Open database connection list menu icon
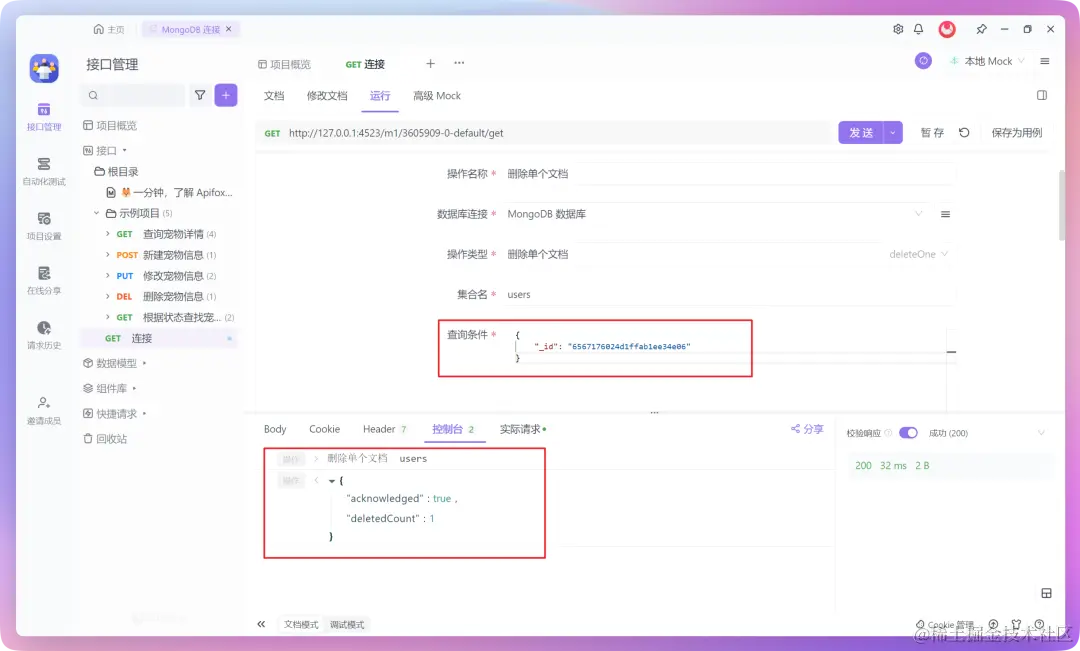The height and width of the screenshot is (651, 1080). [946, 214]
